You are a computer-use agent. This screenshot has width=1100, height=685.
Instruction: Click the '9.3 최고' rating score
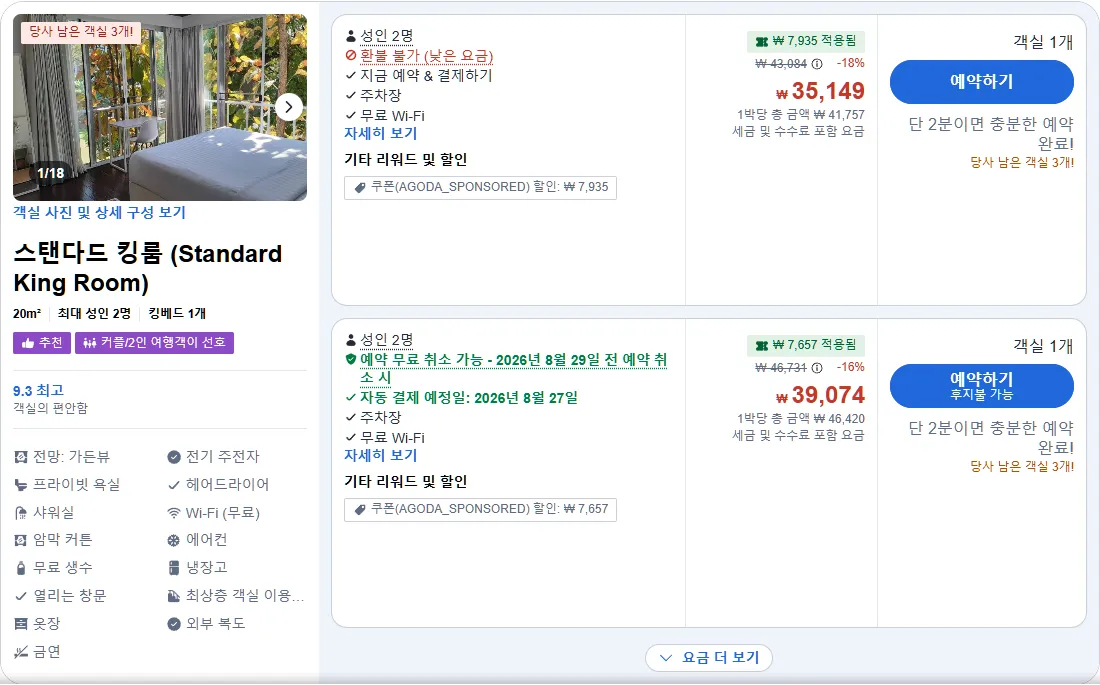39,390
